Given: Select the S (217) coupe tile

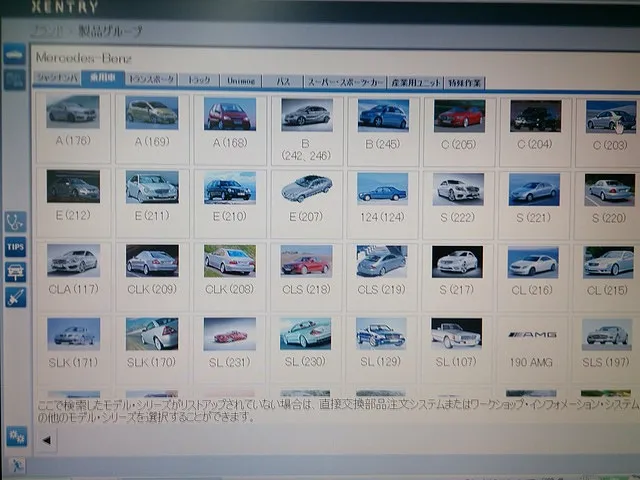Looking at the screenshot, I should pos(457,278).
